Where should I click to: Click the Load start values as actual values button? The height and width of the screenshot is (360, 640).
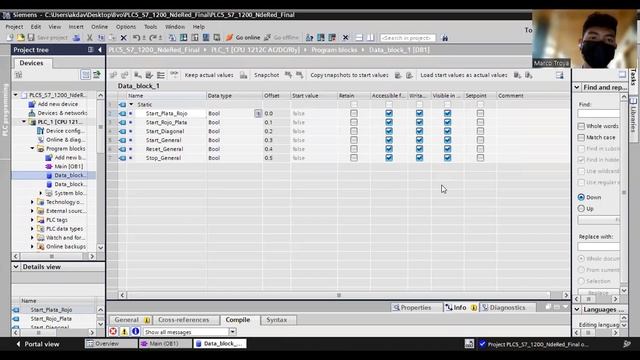464,75
